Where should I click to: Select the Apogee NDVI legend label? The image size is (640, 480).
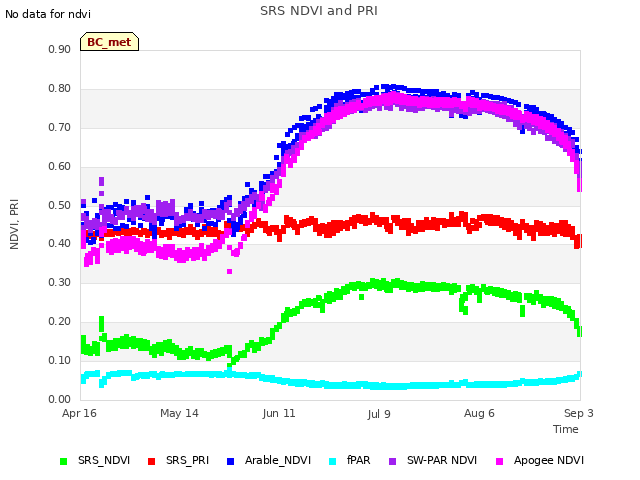click(549, 460)
